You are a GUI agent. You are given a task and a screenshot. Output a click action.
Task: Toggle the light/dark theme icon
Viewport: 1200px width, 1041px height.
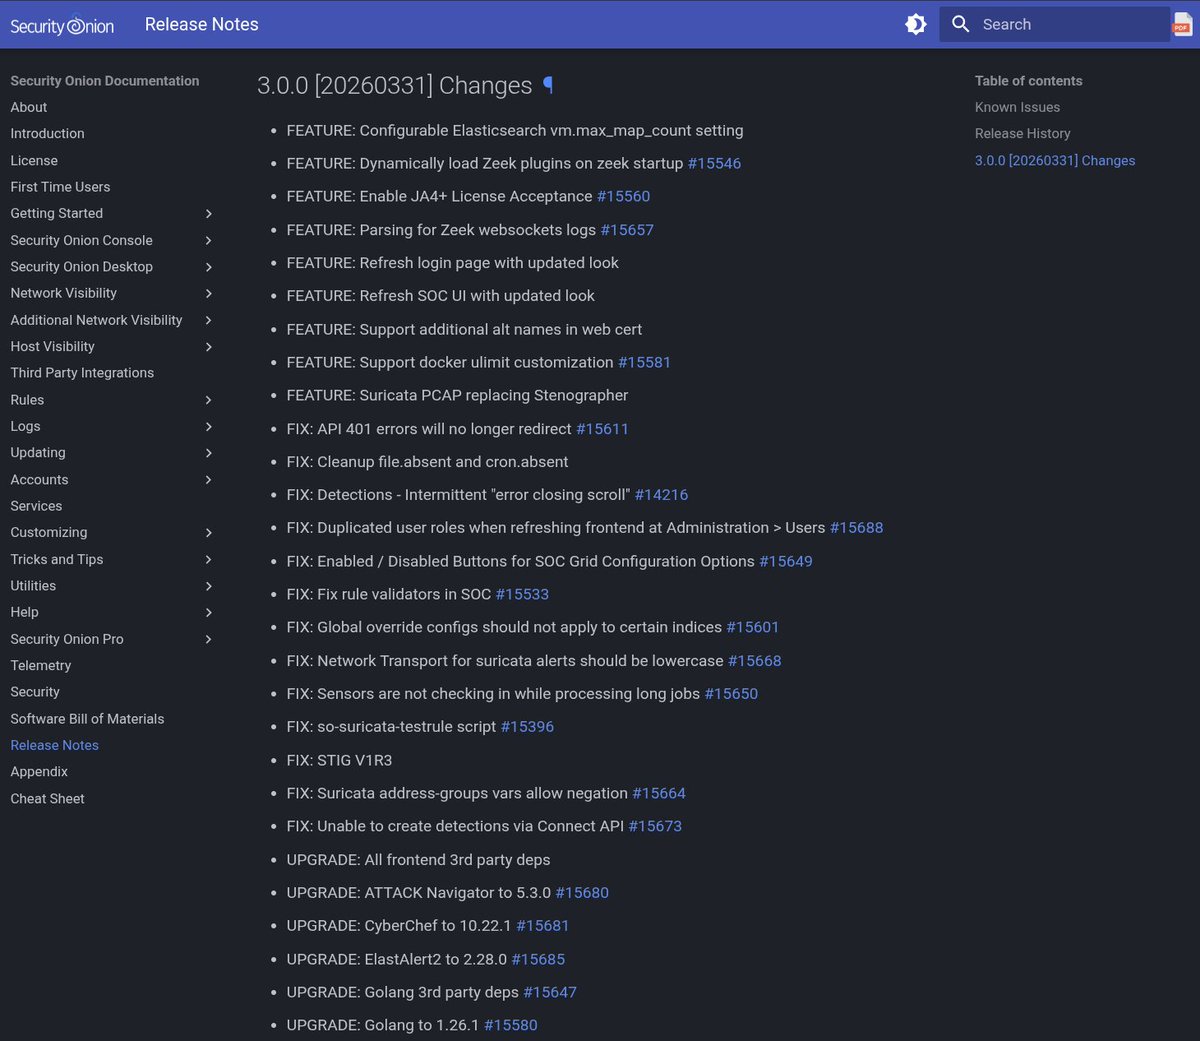point(916,24)
